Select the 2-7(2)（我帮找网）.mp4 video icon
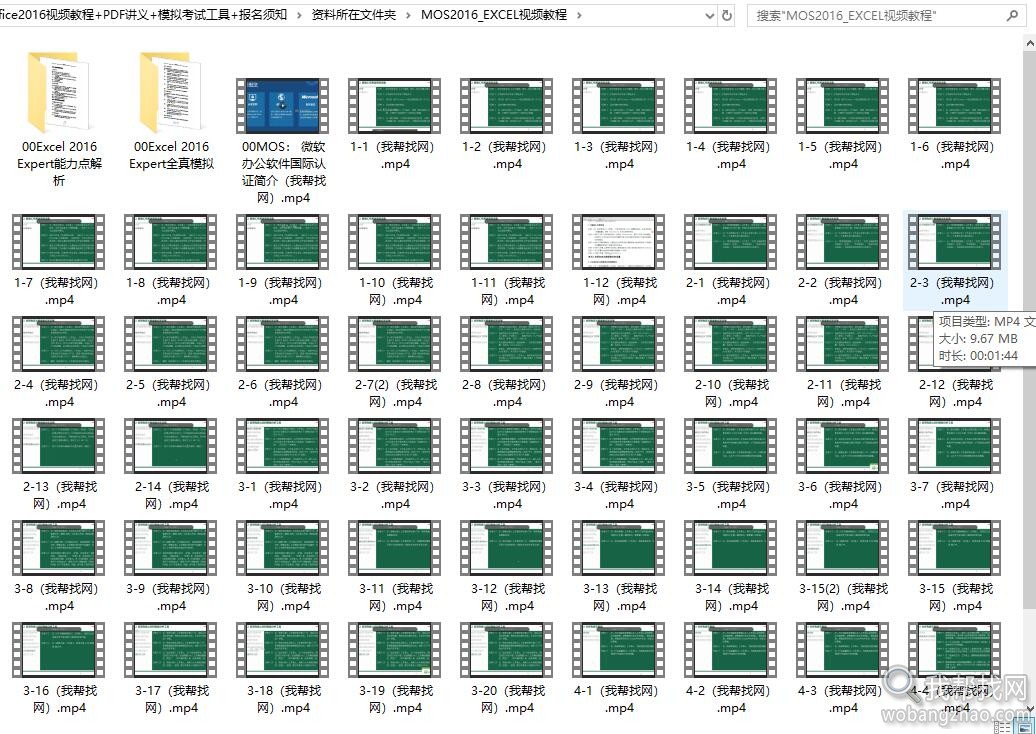This screenshot has width=1036, height=734. [395, 344]
